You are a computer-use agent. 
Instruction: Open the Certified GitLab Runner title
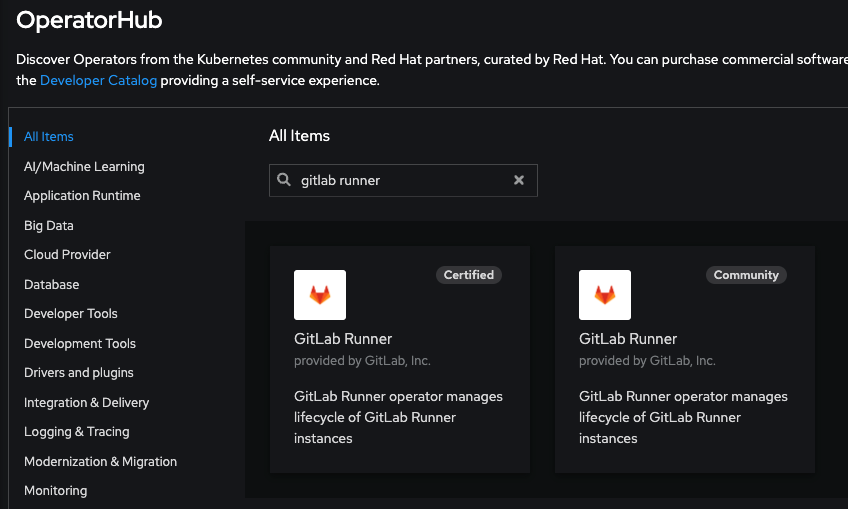(x=343, y=339)
